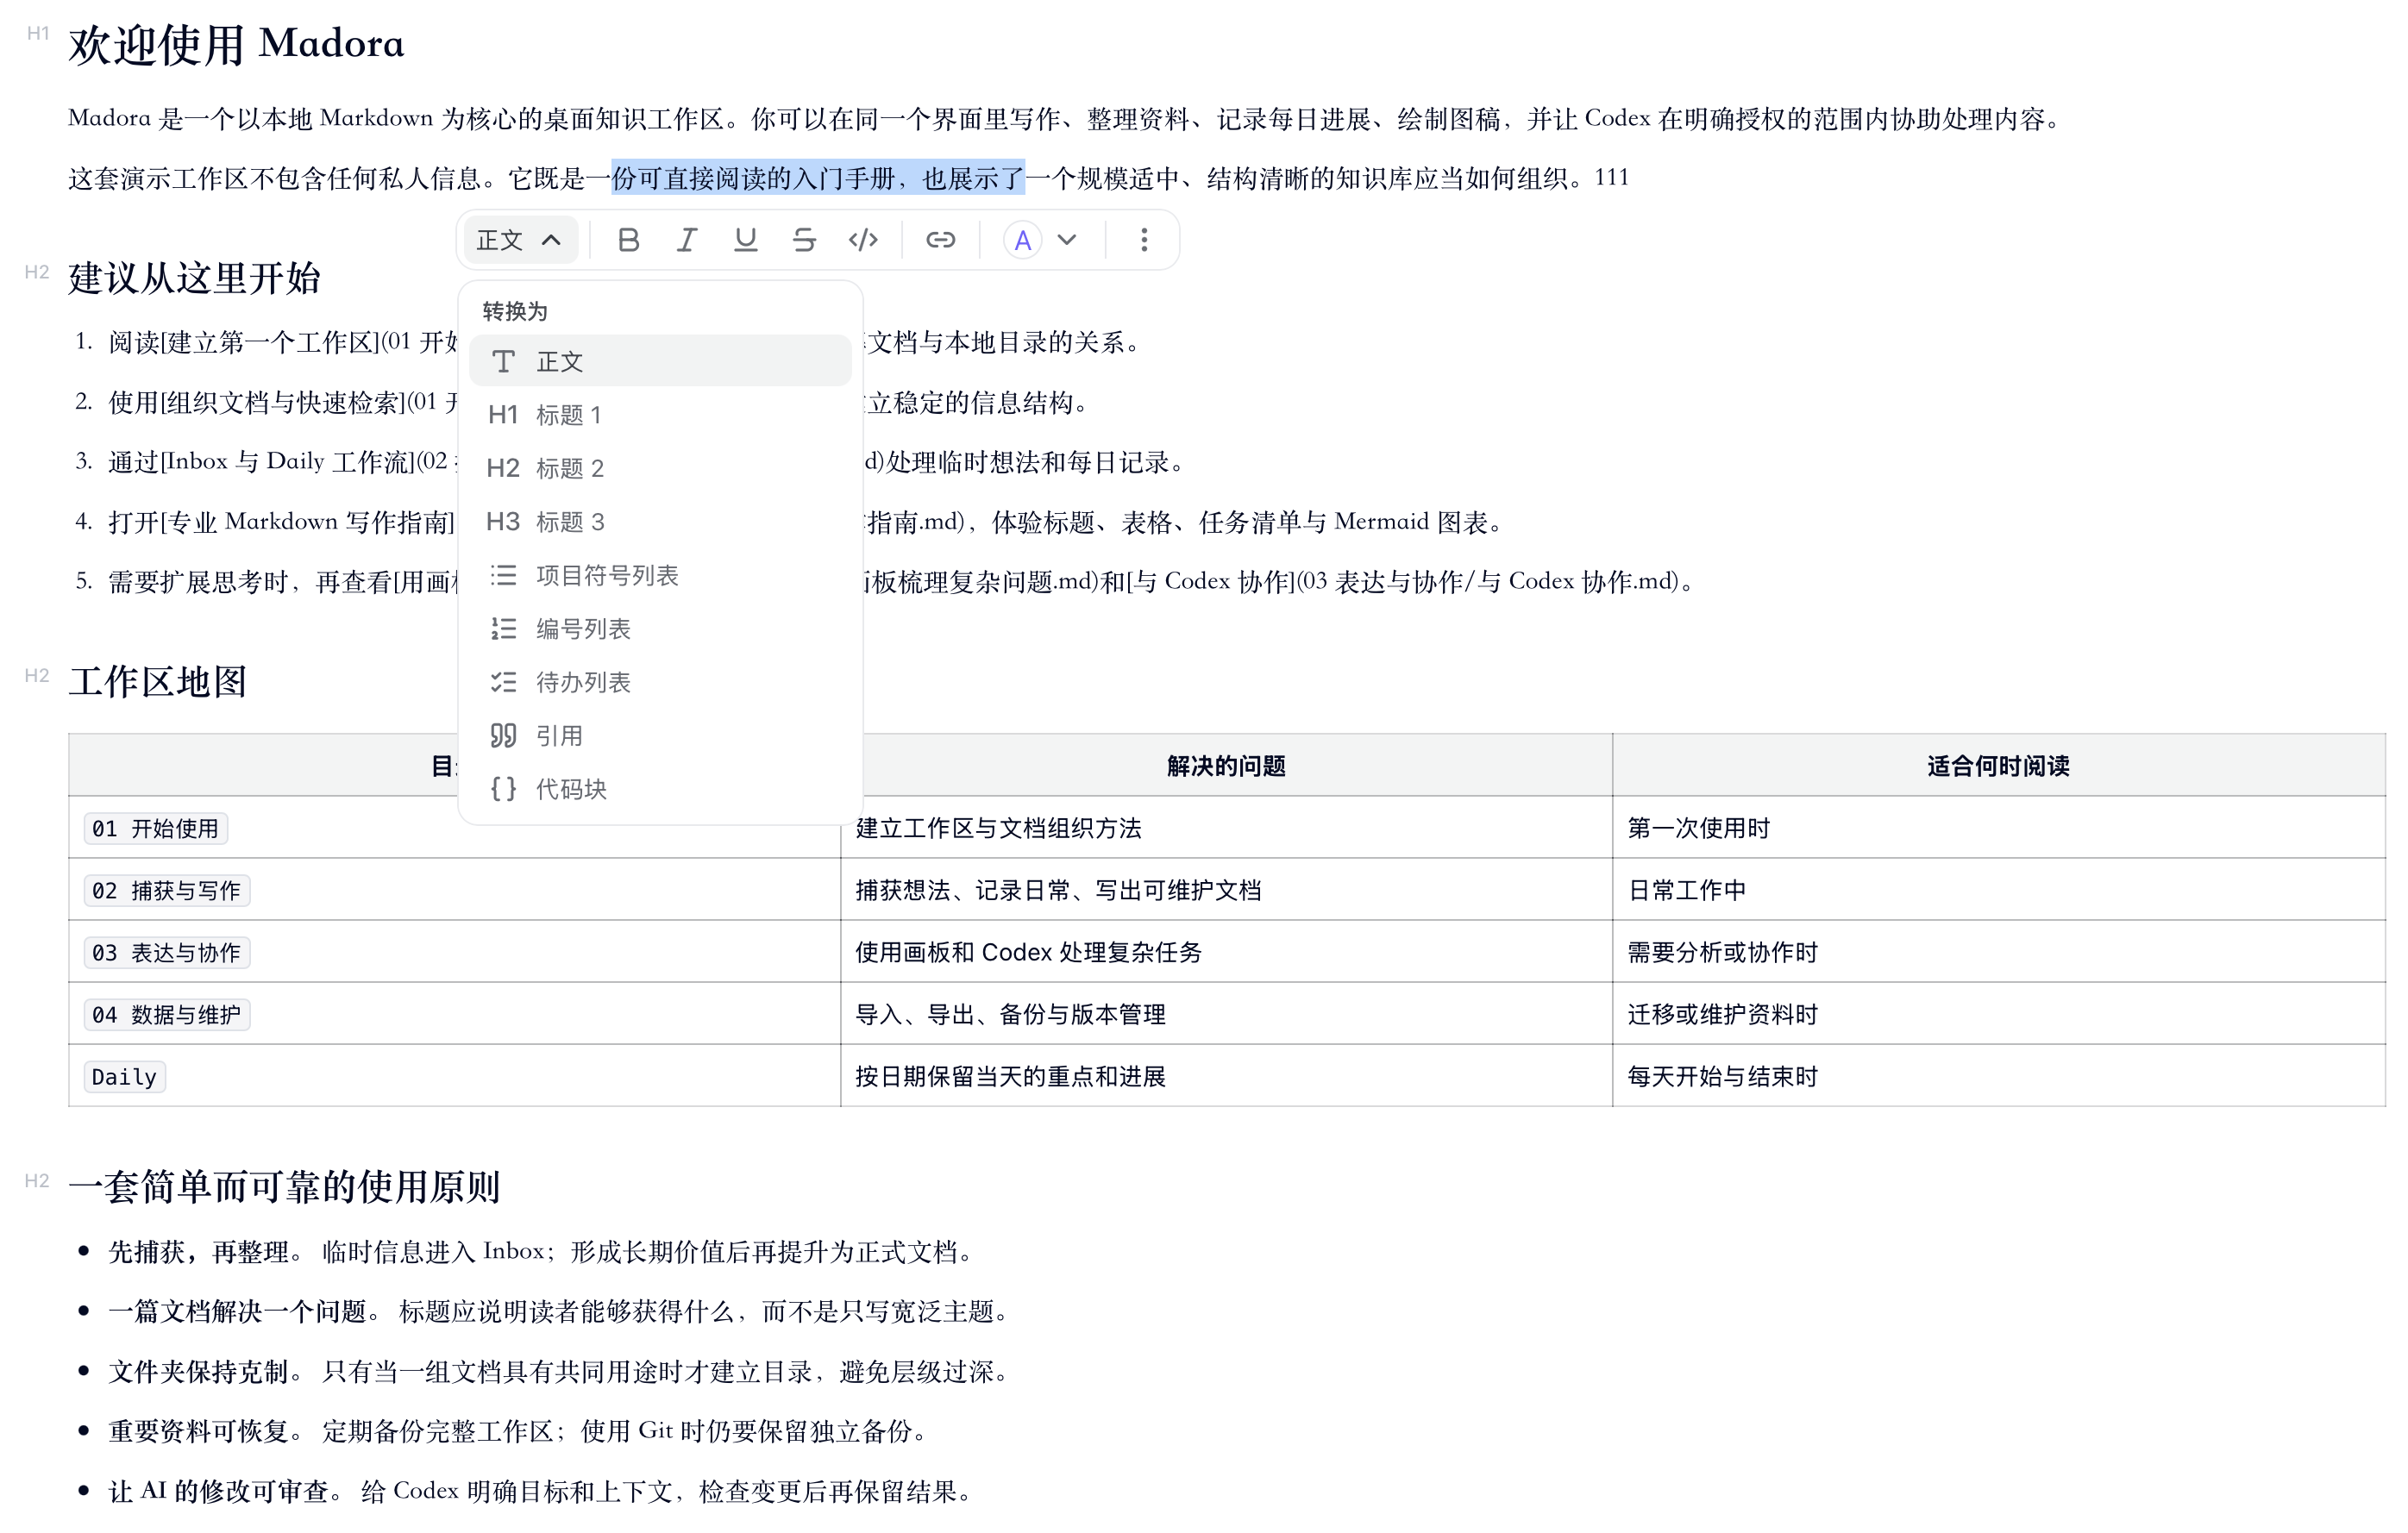Click the 01 开始使用 code tag
Screen dimensions: 2408x1533
point(155,828)
